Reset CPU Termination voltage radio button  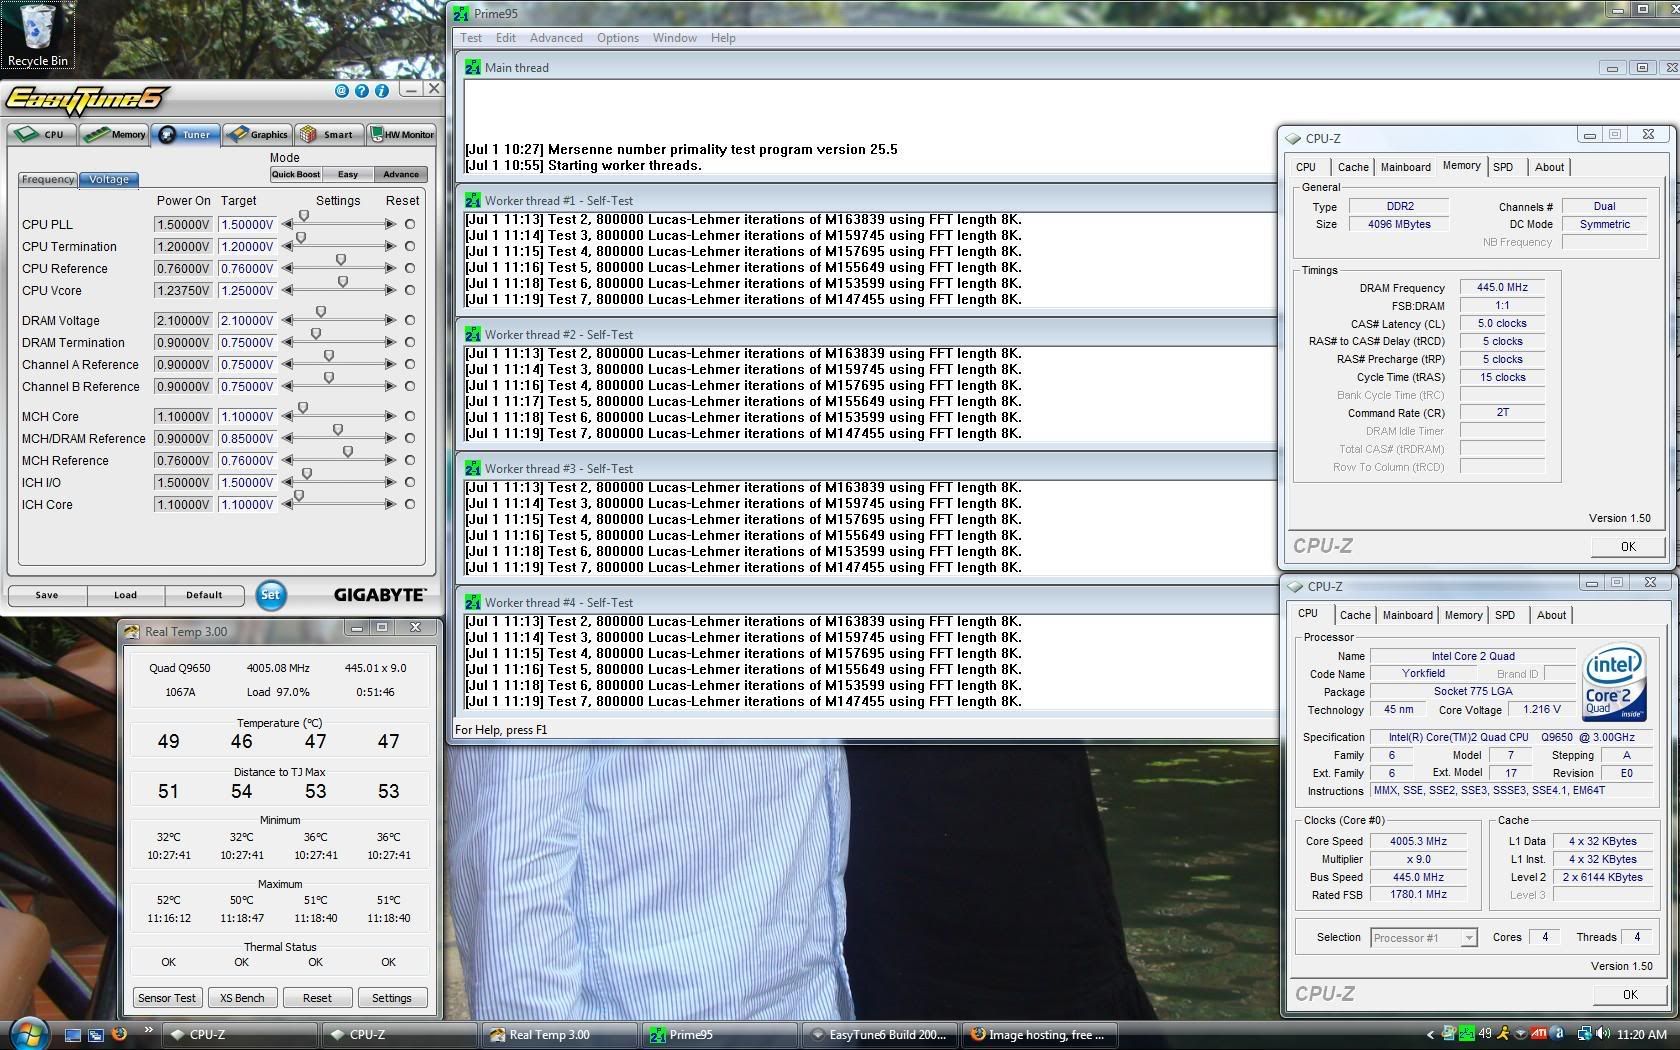410,247
